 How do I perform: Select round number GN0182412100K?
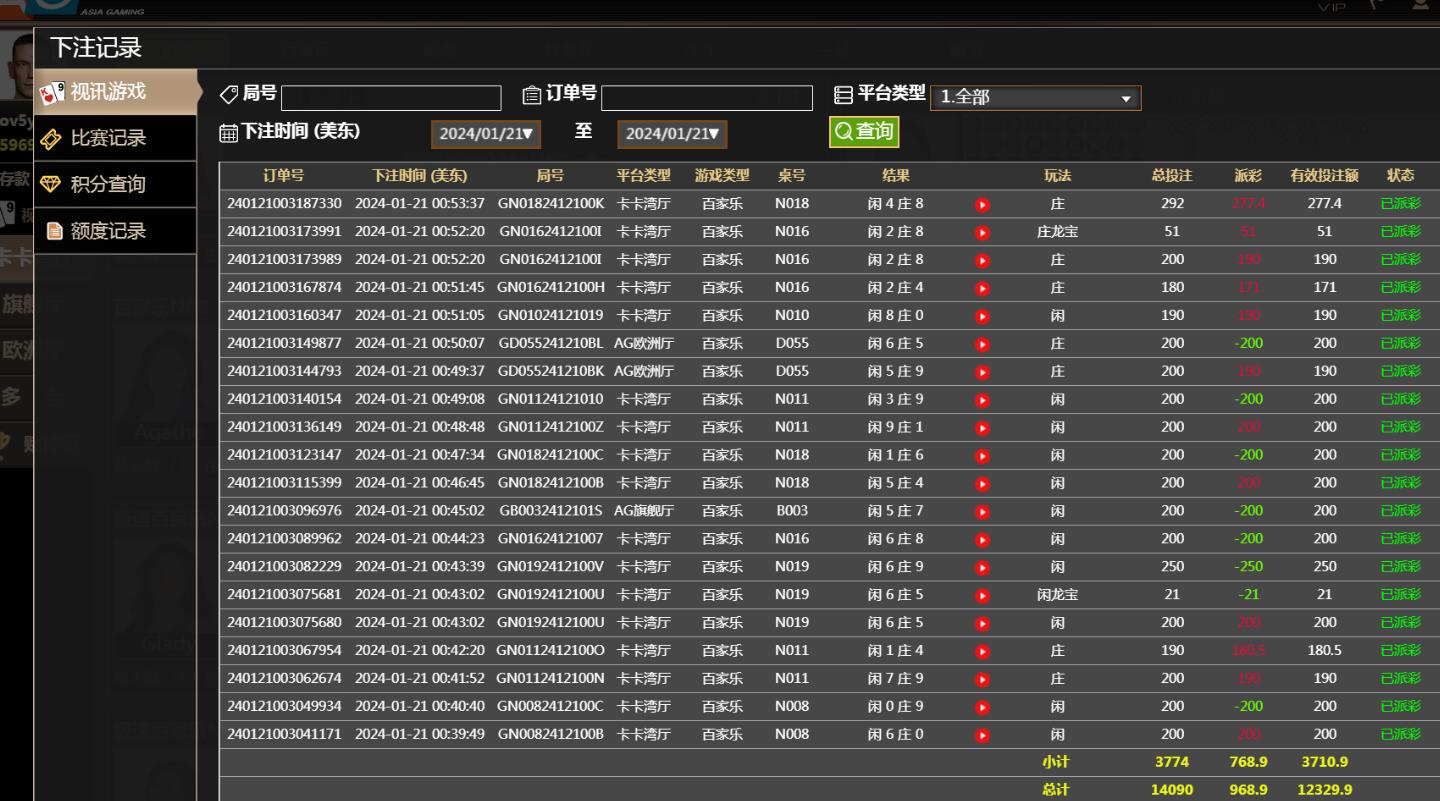click(551, 203)
